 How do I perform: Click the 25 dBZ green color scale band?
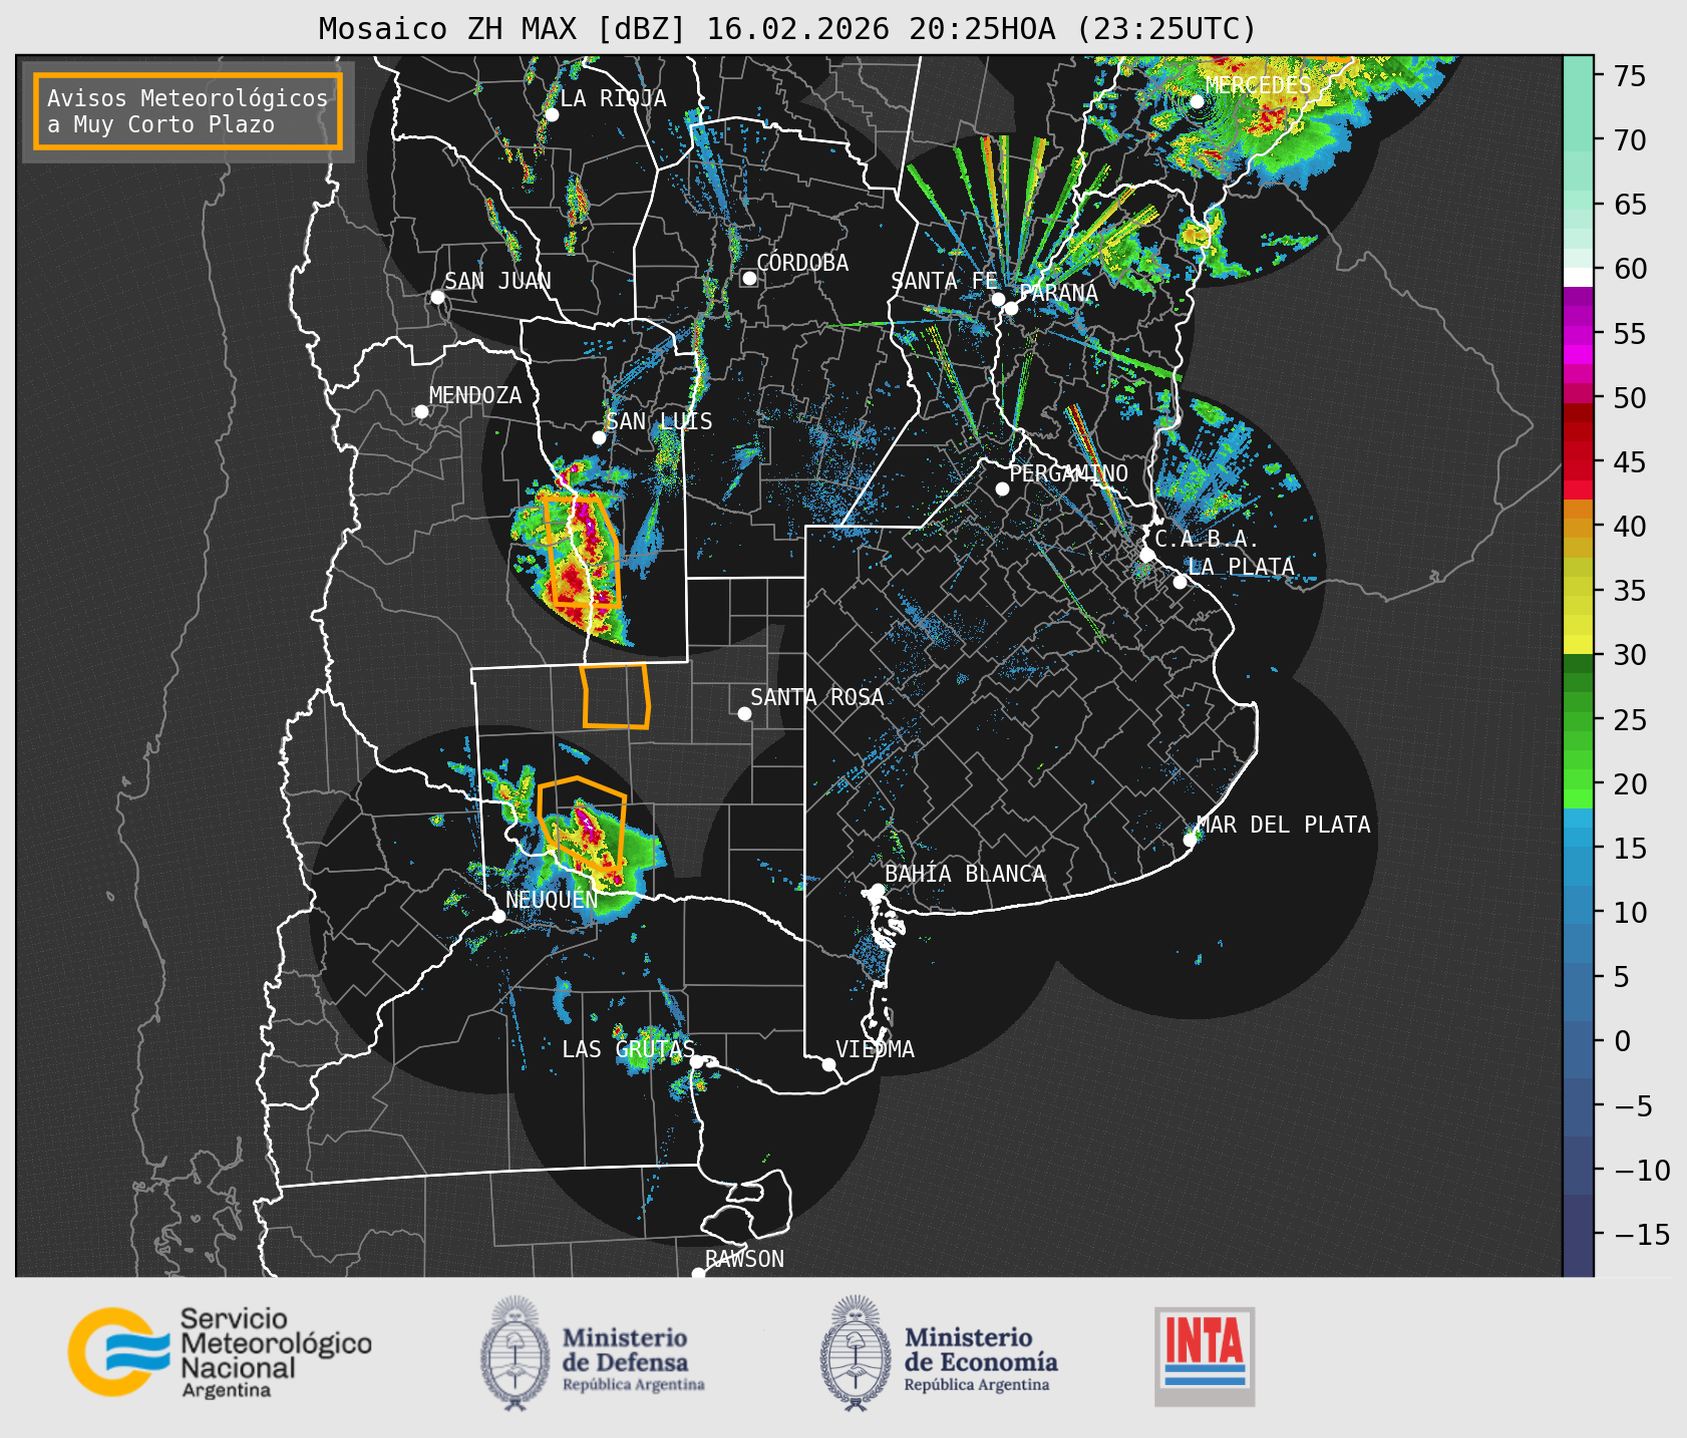click(x=1578, y=719)
